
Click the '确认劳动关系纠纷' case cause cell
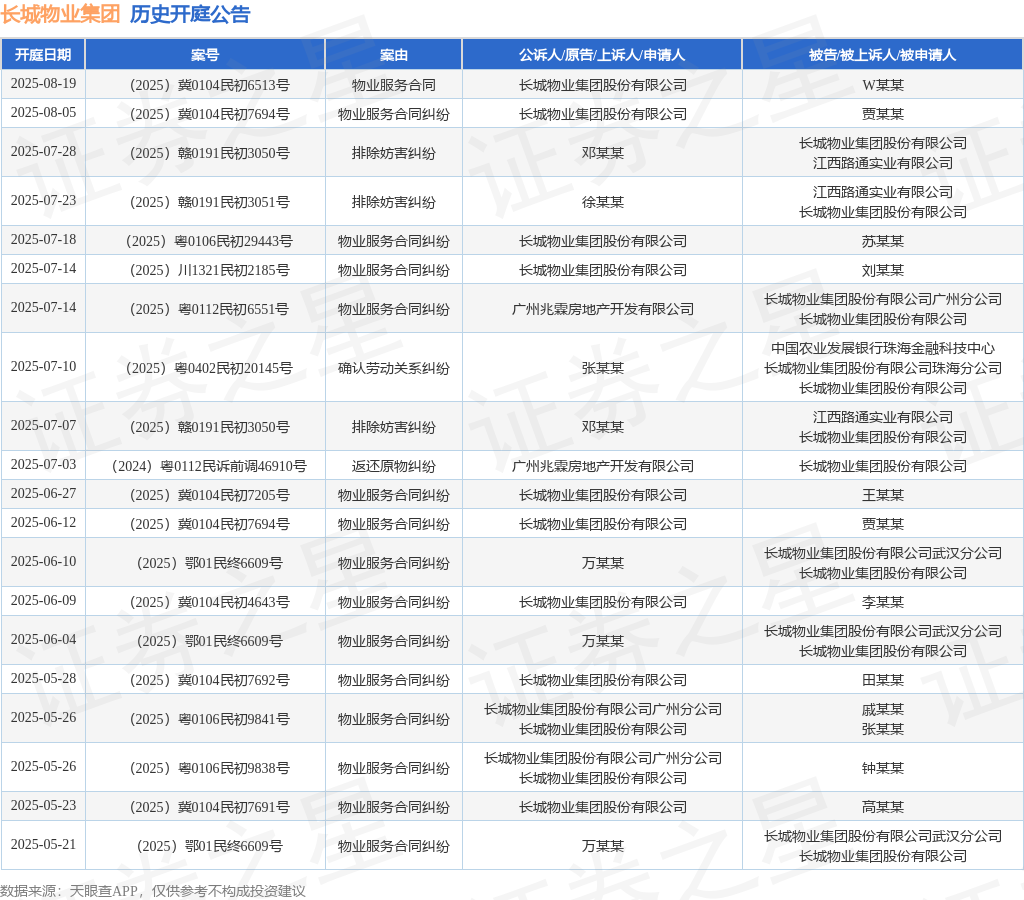pyautogui.click(x=394, y=368)
